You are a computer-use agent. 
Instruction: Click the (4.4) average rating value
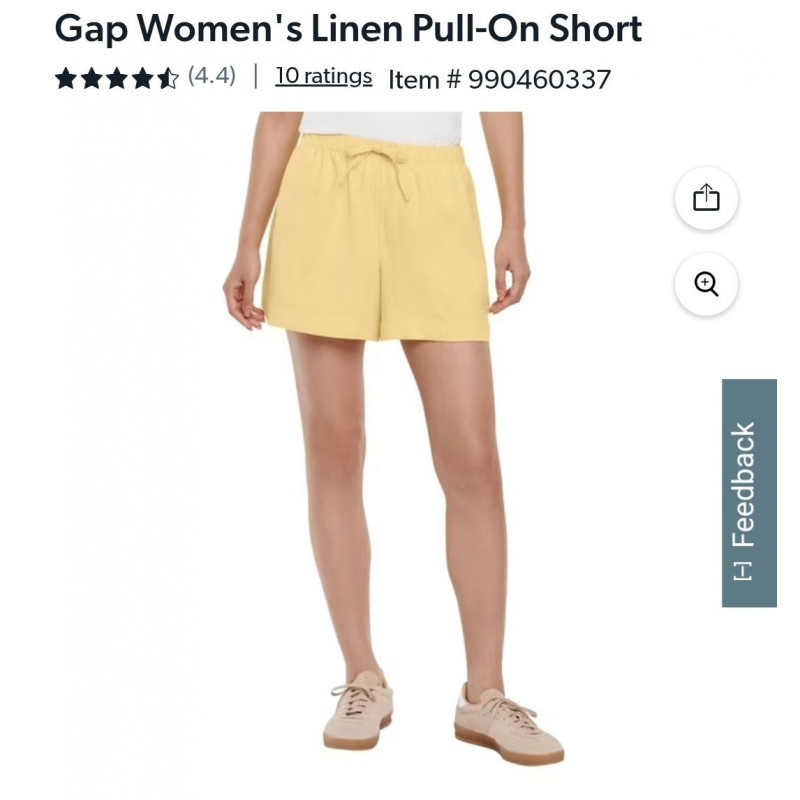click(212, 76)
